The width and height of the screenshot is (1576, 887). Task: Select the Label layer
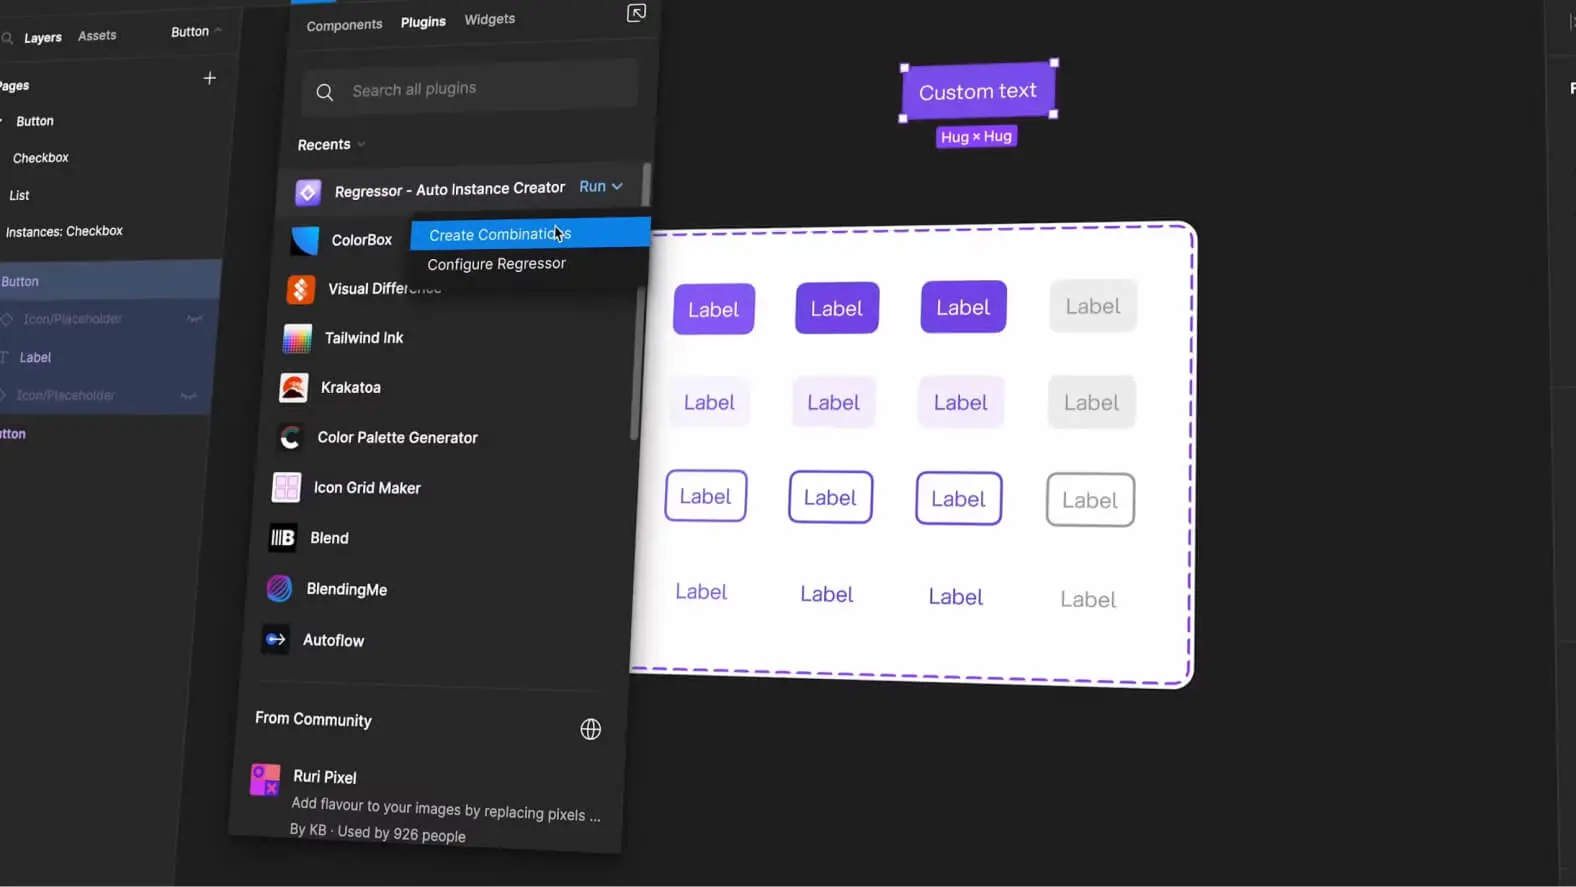(x=35, y=357)
